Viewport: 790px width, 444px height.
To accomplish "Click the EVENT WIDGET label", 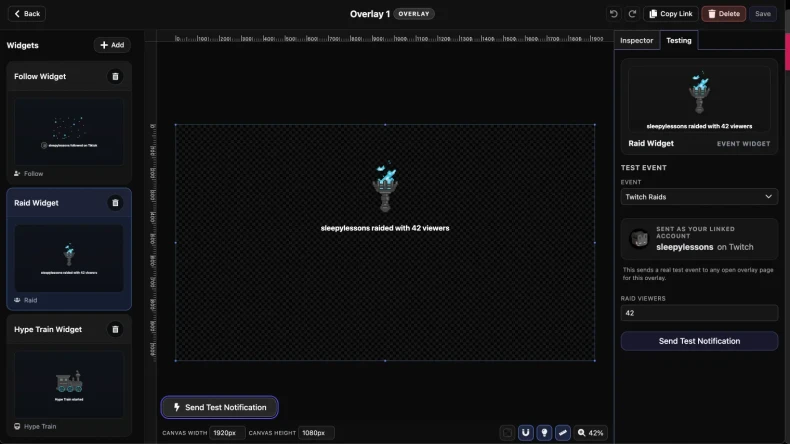I will coord(743,144).
